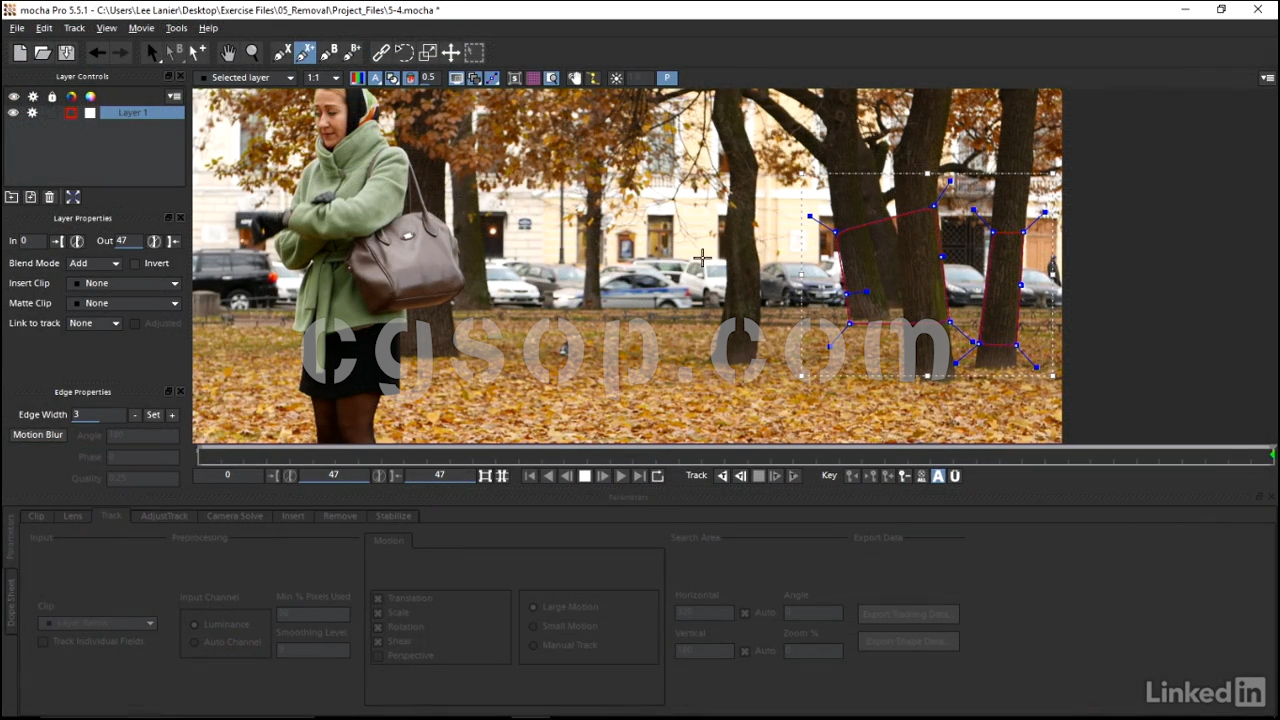
Task: Delete layer using the trash icon
Action: (x=49, y=198)
